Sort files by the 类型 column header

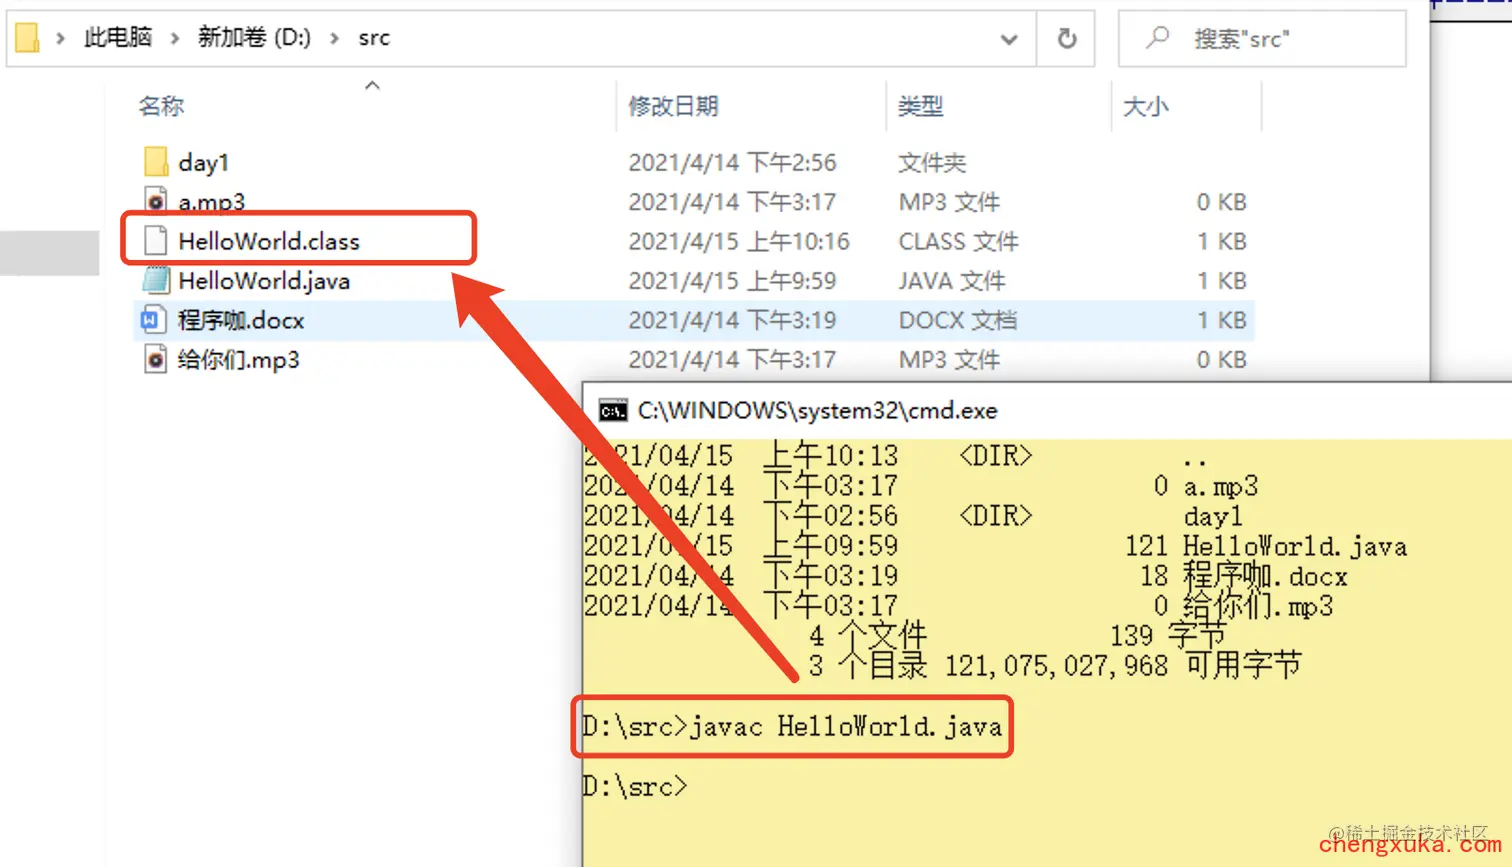click(920, 106)
